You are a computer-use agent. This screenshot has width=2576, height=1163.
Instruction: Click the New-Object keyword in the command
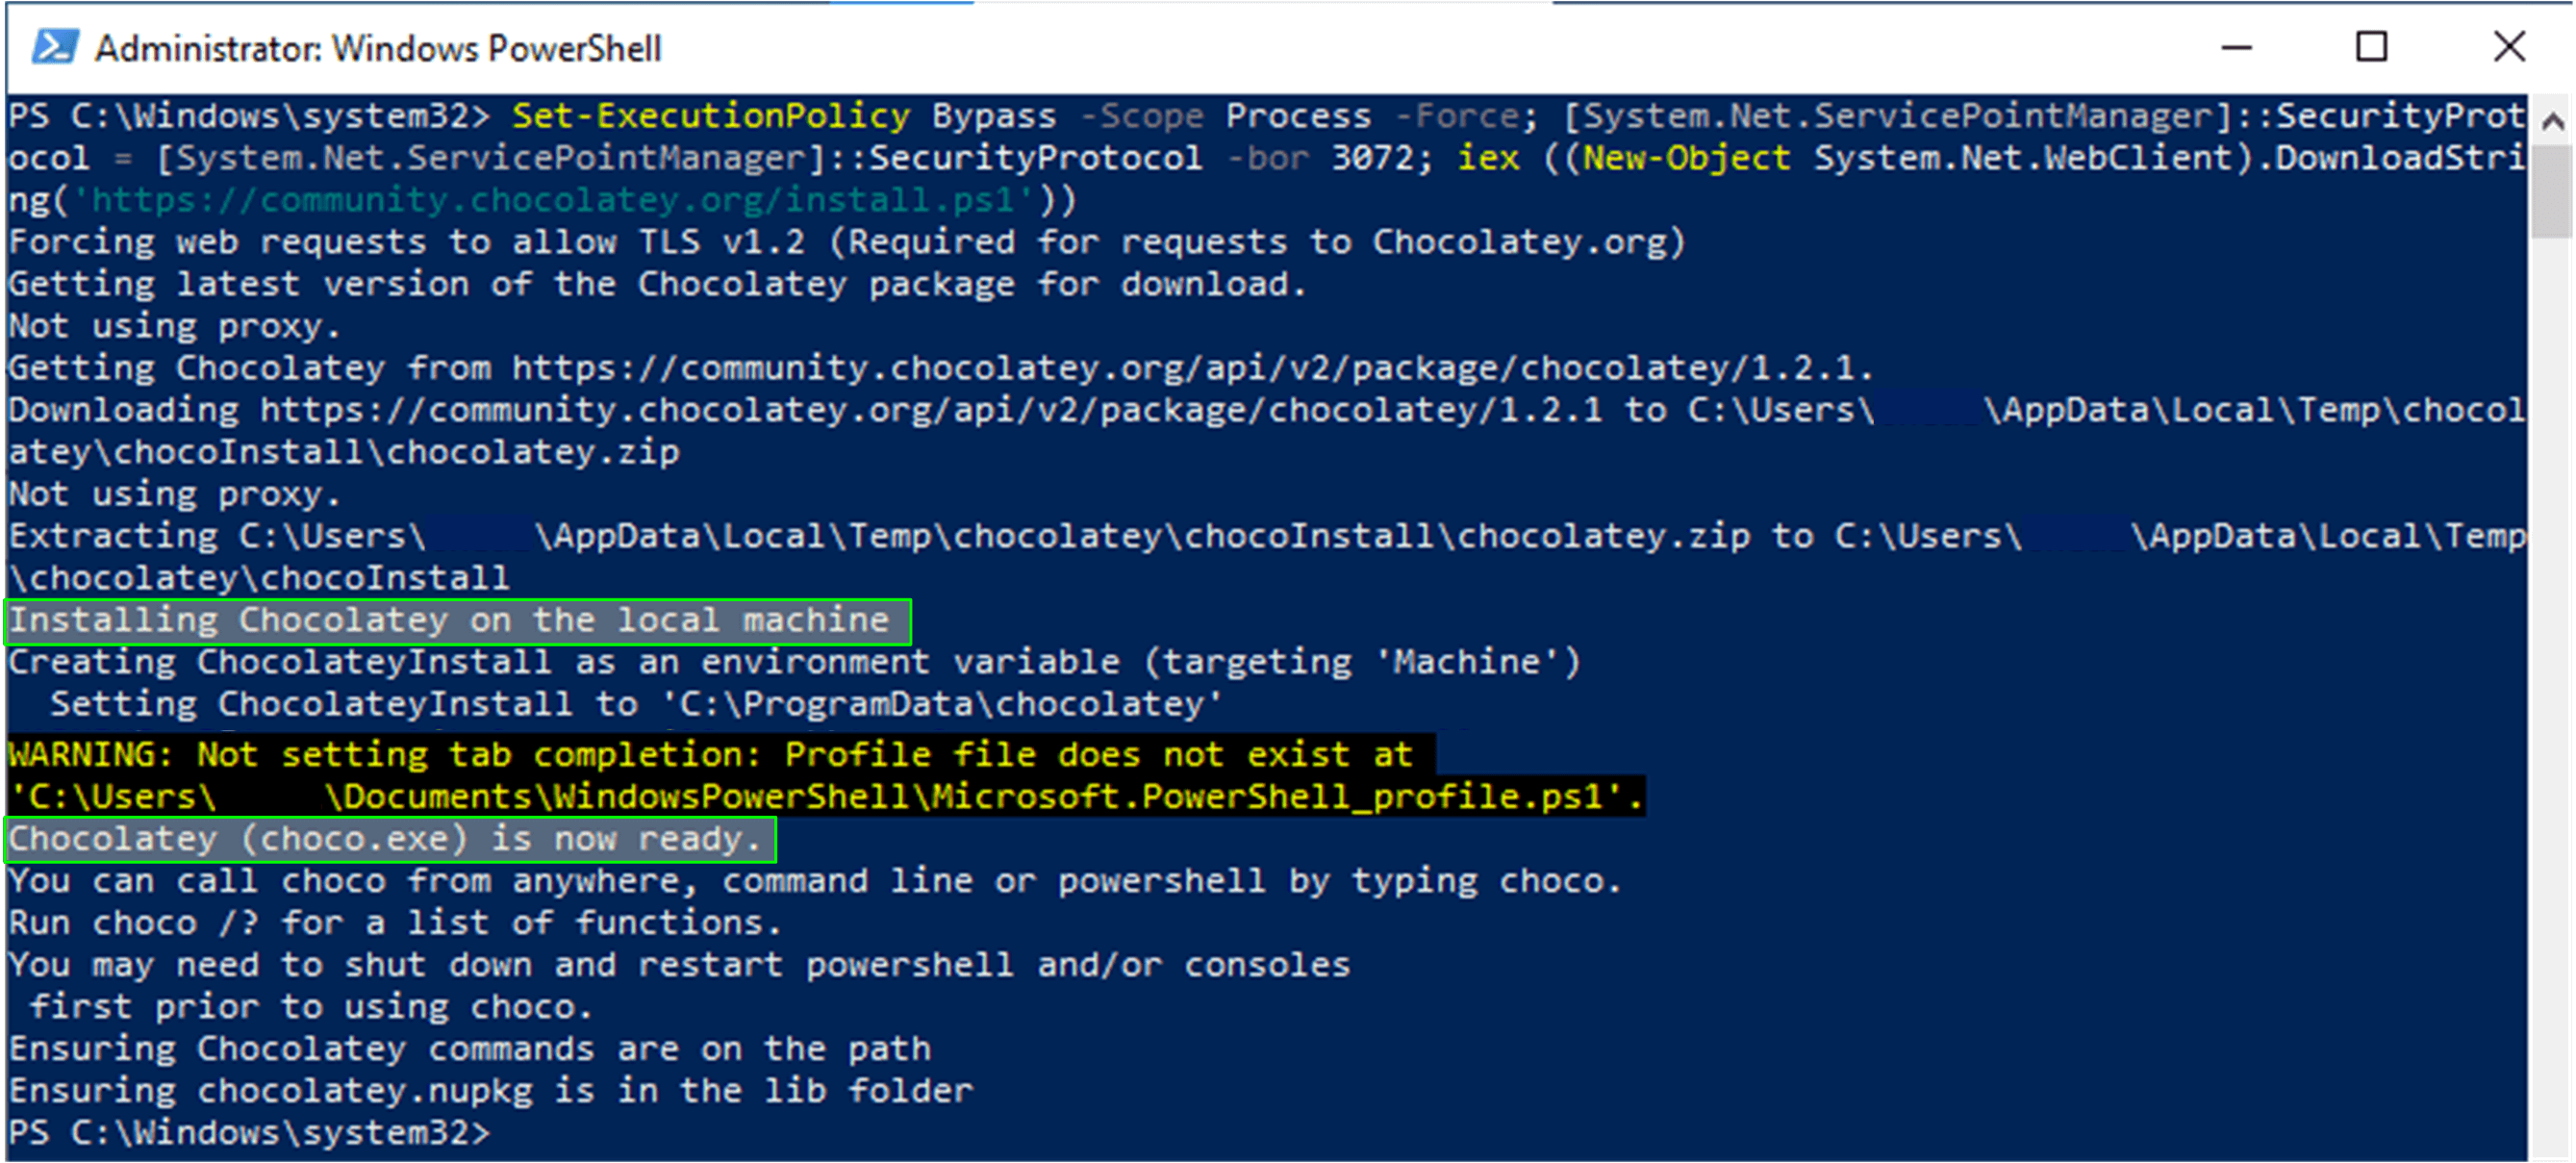click(1686, 158)
